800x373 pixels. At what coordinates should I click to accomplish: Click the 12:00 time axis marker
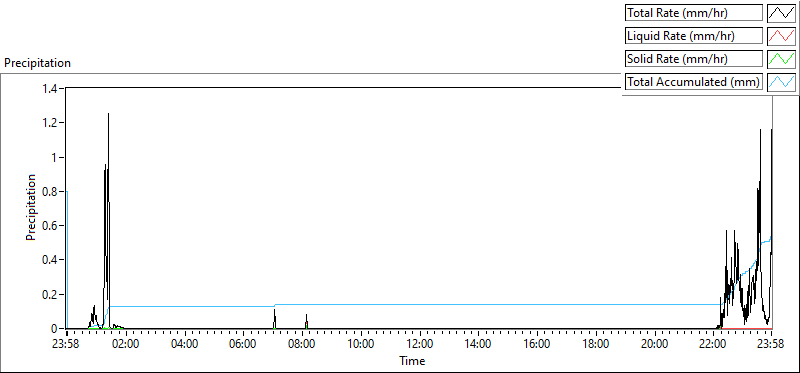tap(419, 343)
